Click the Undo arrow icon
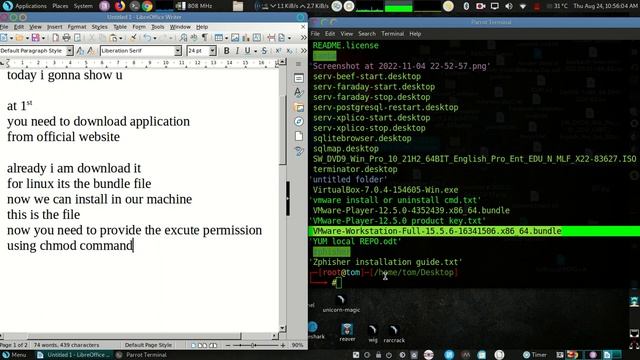 pyautogui.click(x=147, y=38)
